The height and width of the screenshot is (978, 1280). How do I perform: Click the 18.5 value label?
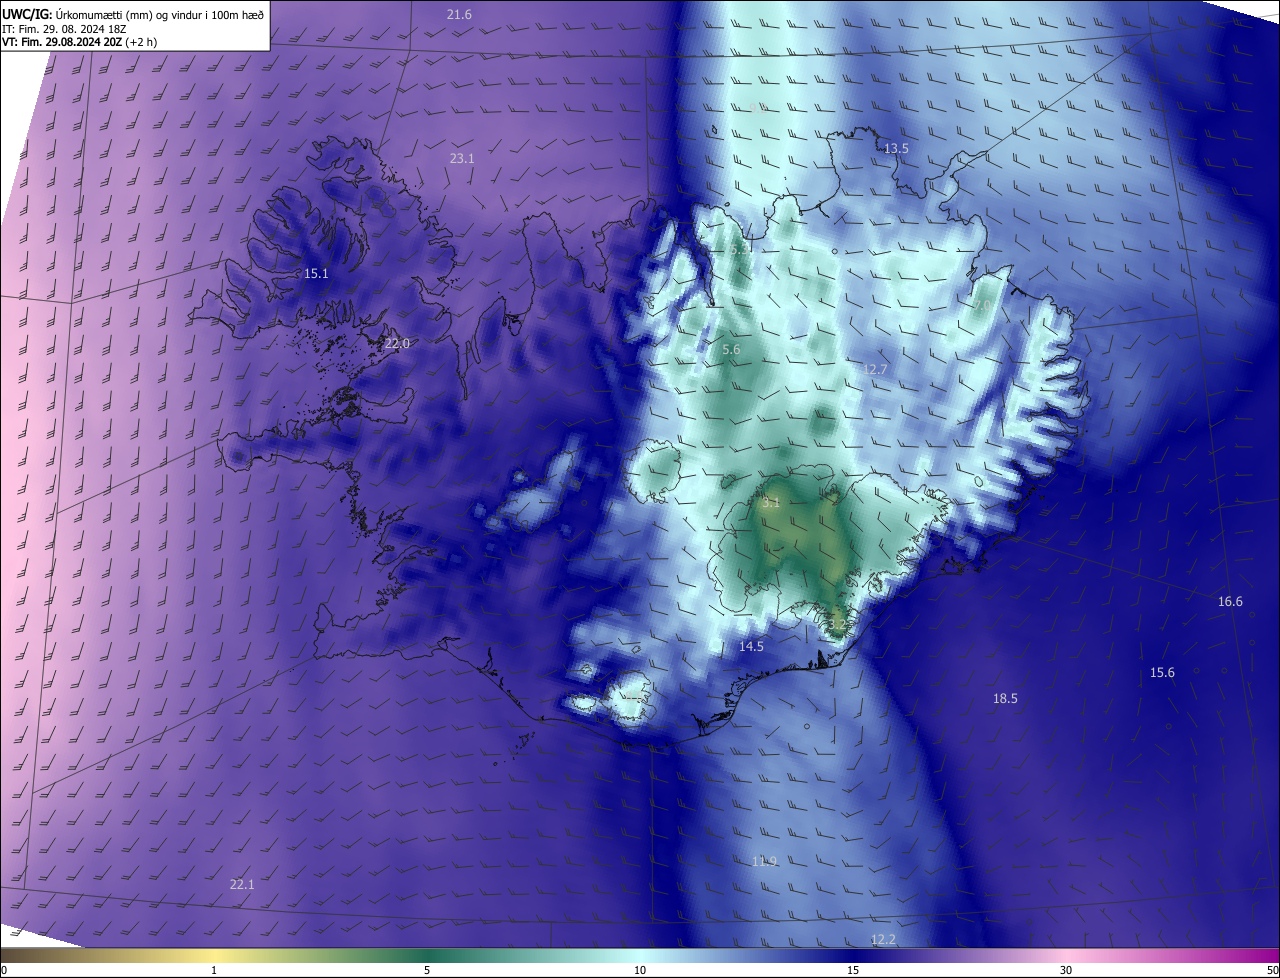coord(1005,699)
